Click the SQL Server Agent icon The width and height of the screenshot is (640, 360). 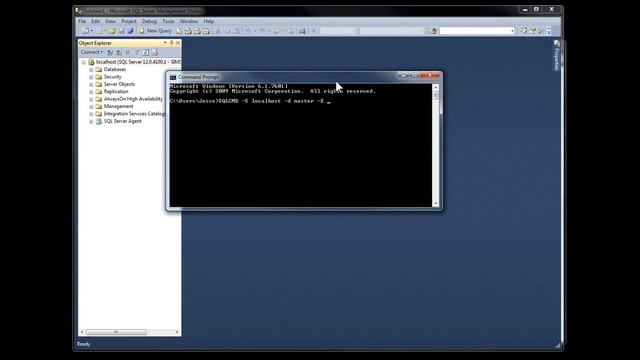[98, 121]
